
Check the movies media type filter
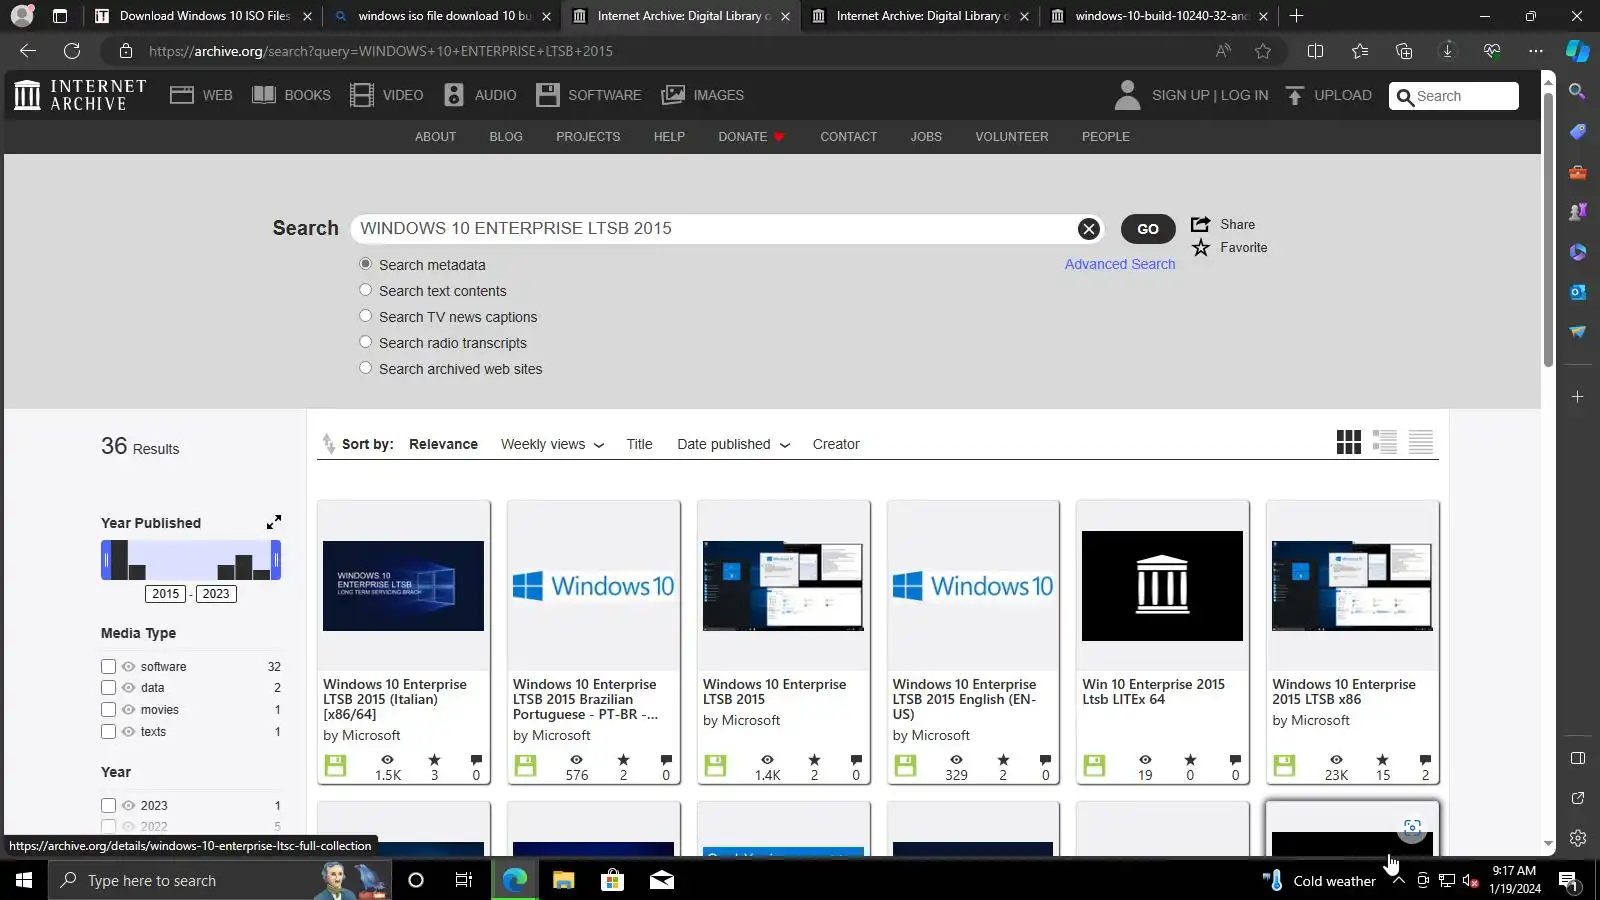pyautogui.click(x=108, y=710)
